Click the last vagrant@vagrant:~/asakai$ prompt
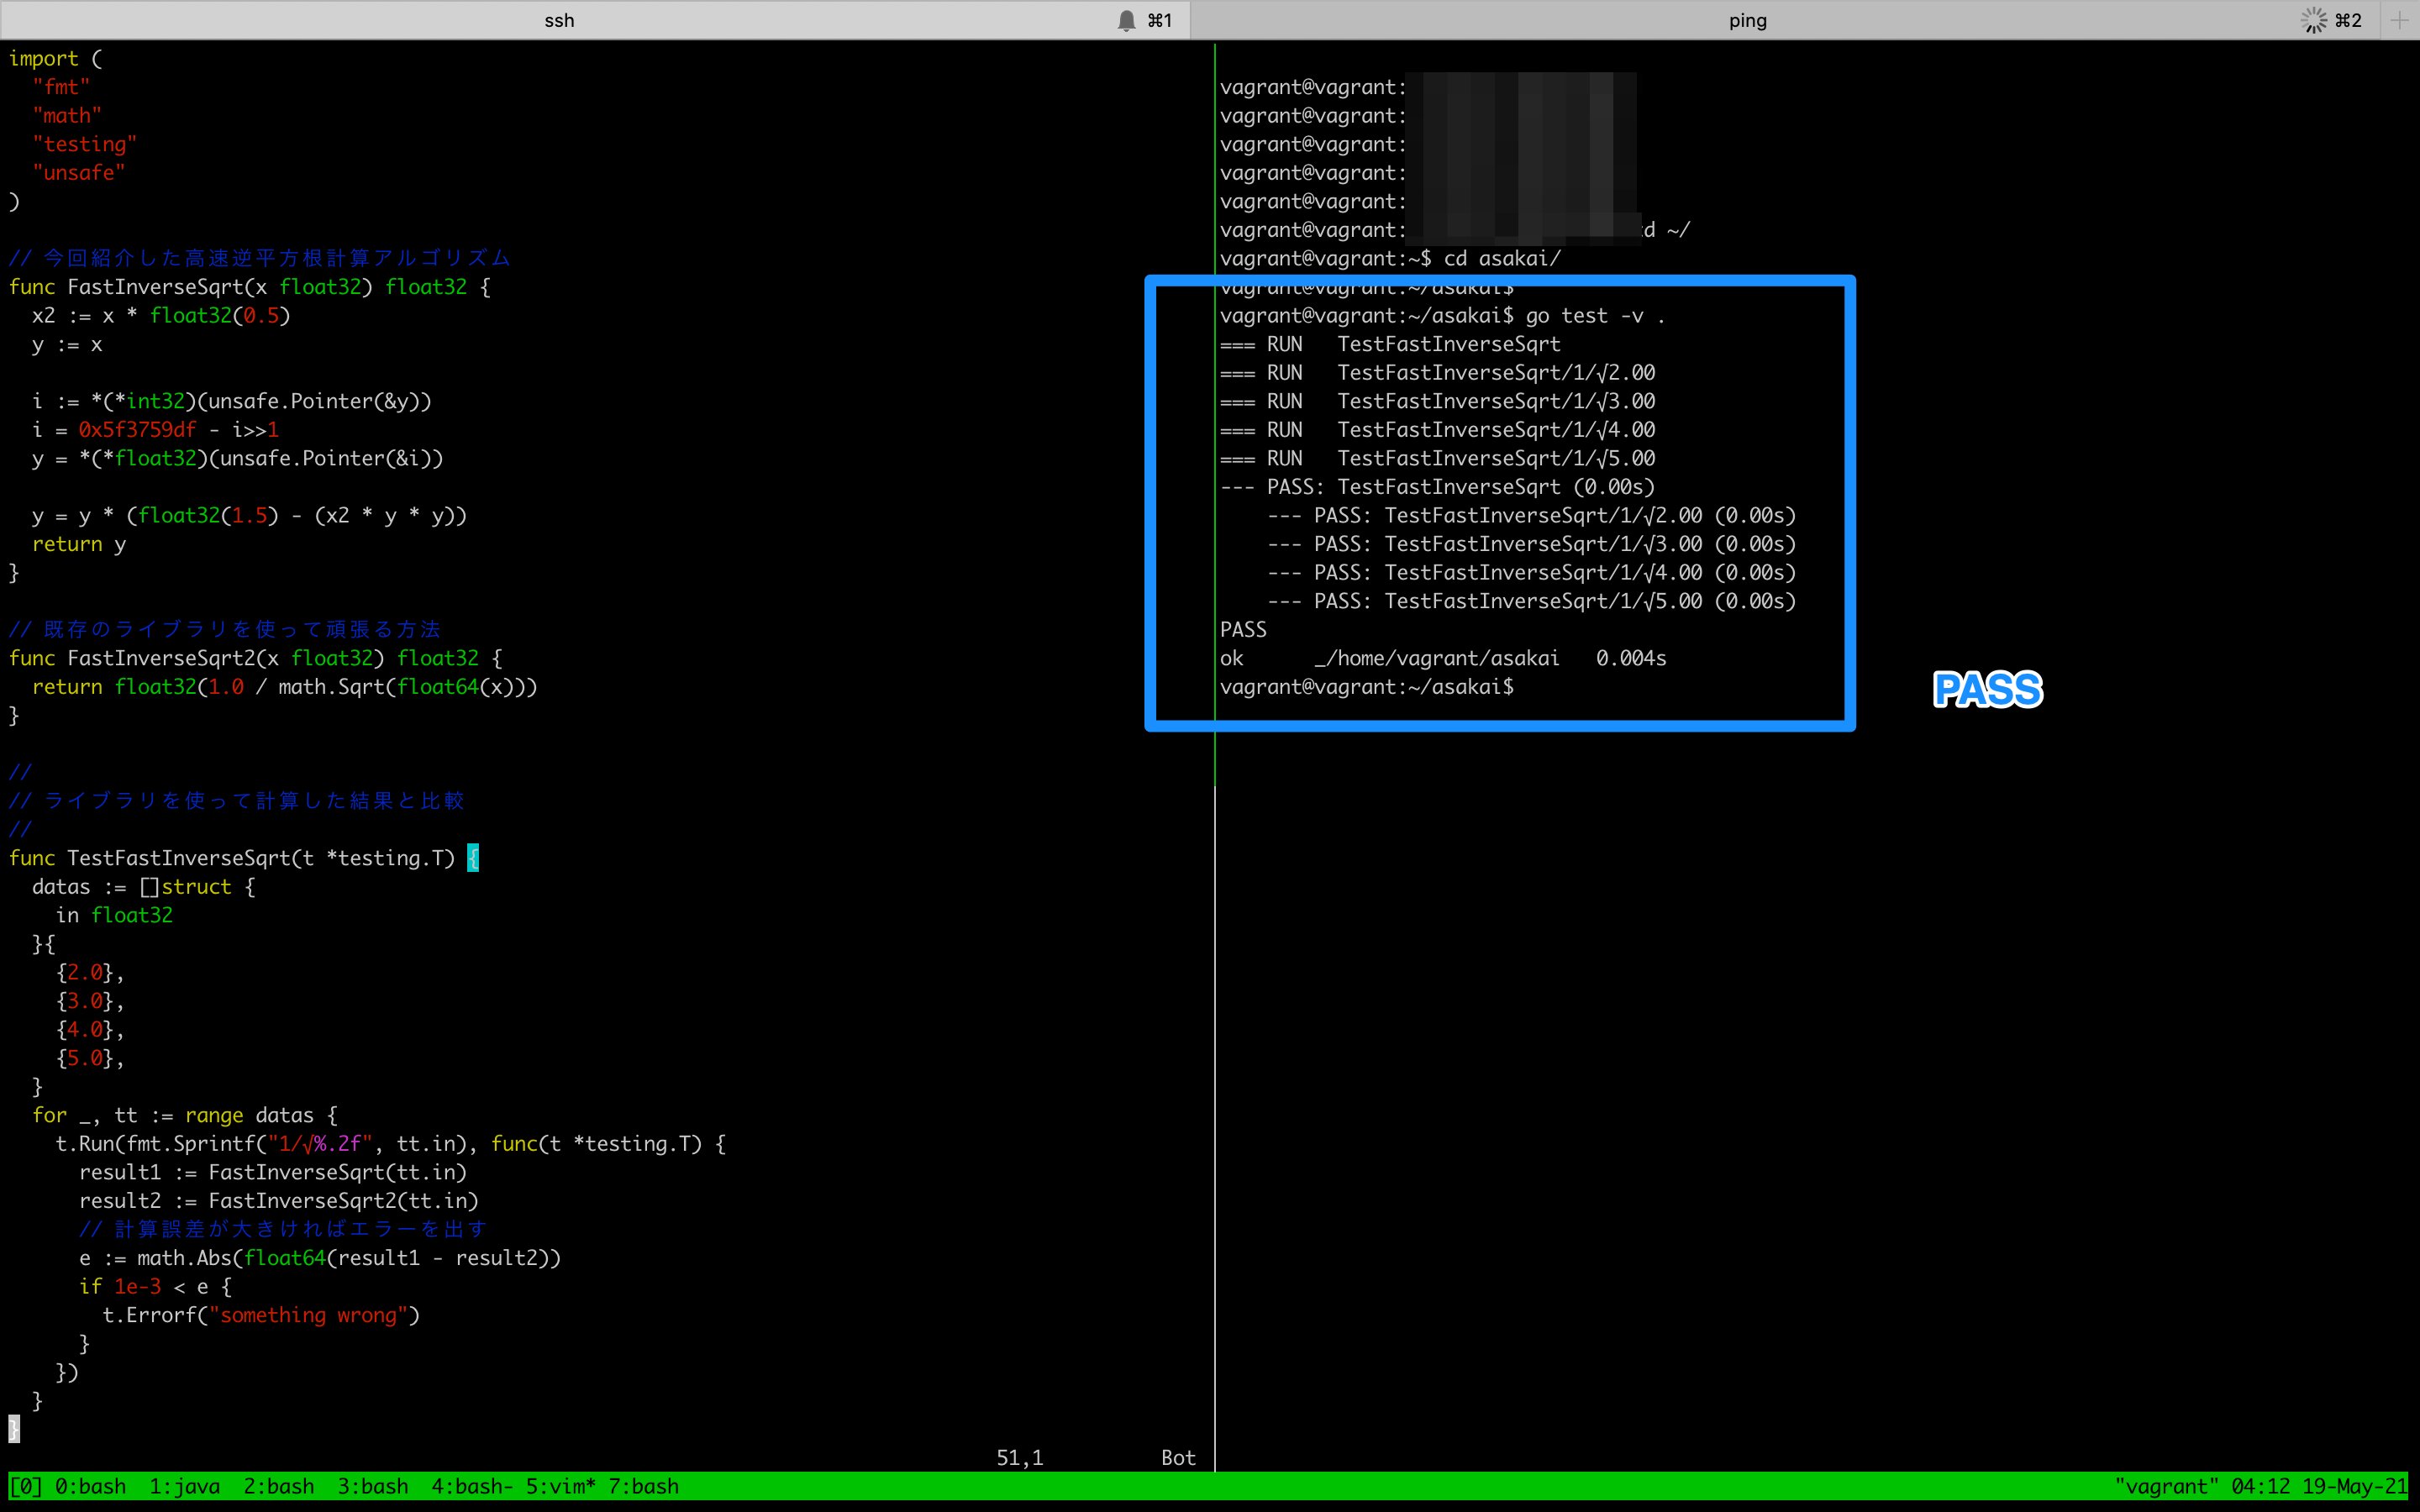2420x1512 pixels. click(x=1366, y=687)
